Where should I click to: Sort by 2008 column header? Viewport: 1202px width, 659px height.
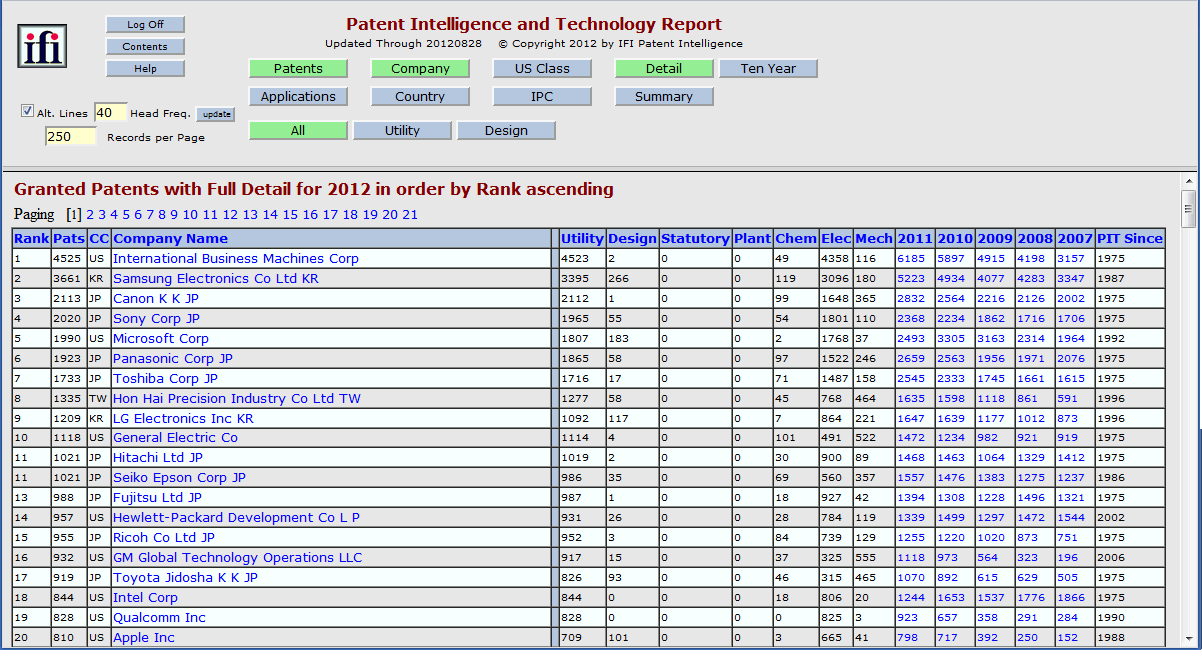pyautogui.click(x=1034, y=239)
